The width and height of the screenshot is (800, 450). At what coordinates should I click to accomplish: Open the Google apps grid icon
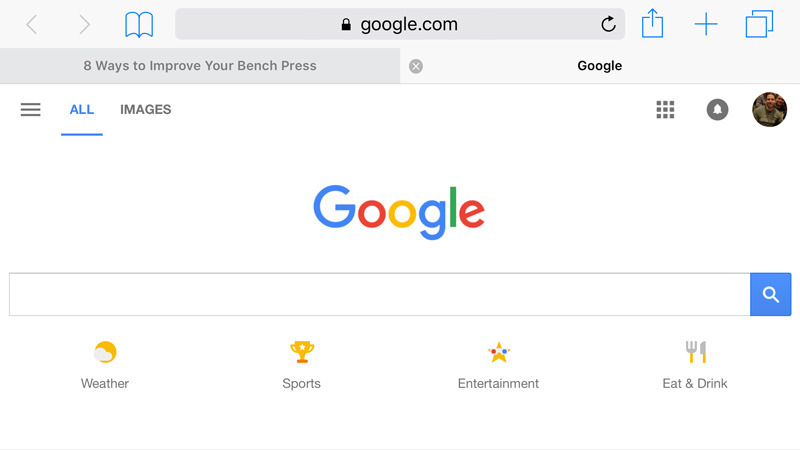(x=665, y=110)
